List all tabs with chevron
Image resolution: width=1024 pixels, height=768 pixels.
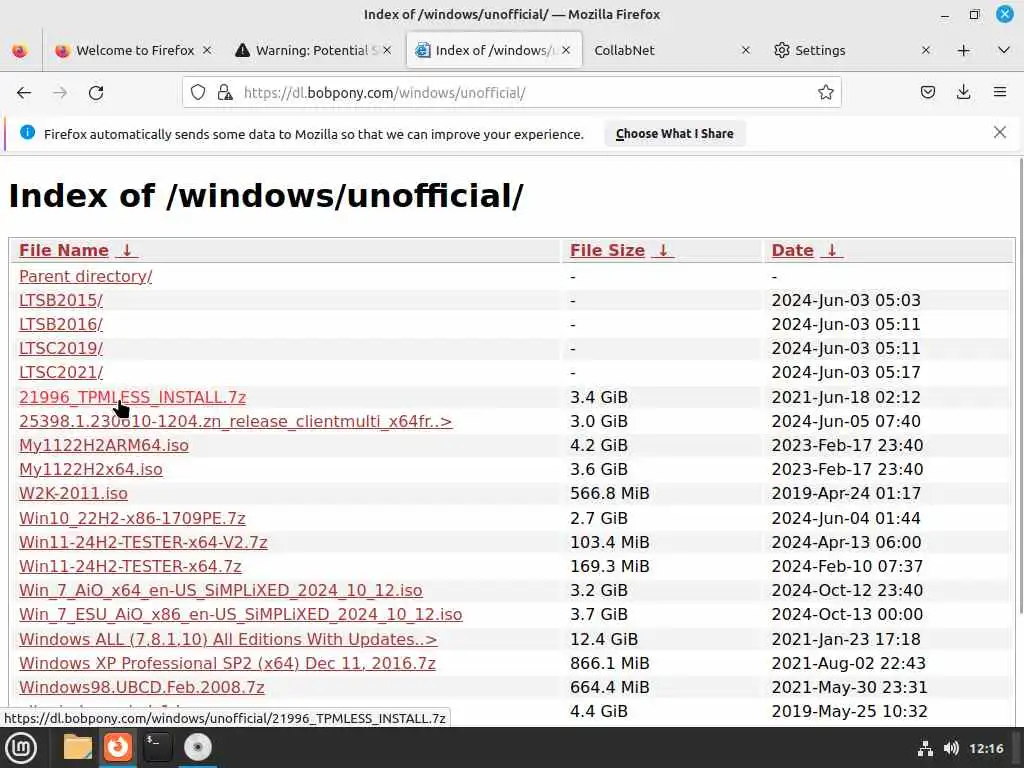tap(1004, 50)
